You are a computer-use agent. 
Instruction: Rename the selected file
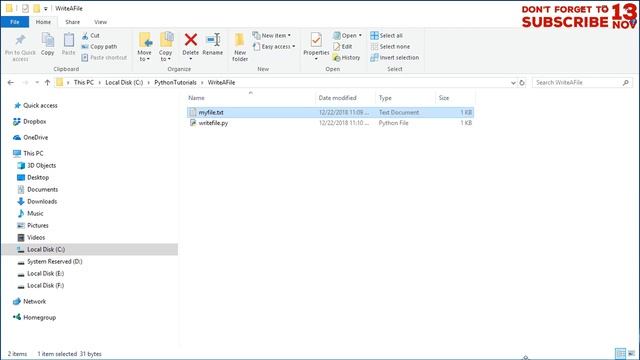pyautogui.click(x=213, y=44)
